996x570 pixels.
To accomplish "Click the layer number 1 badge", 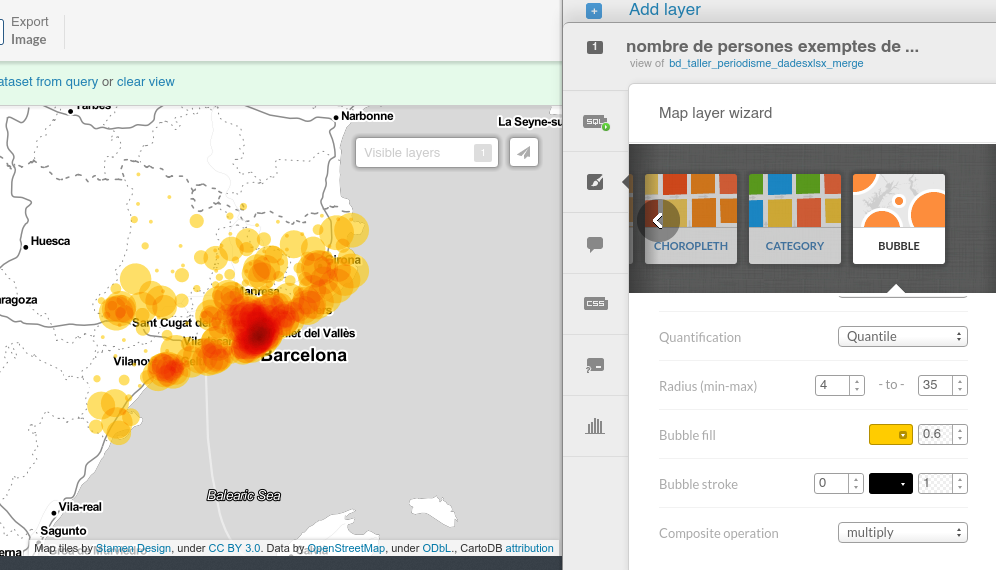I will [x=595, y=47].
